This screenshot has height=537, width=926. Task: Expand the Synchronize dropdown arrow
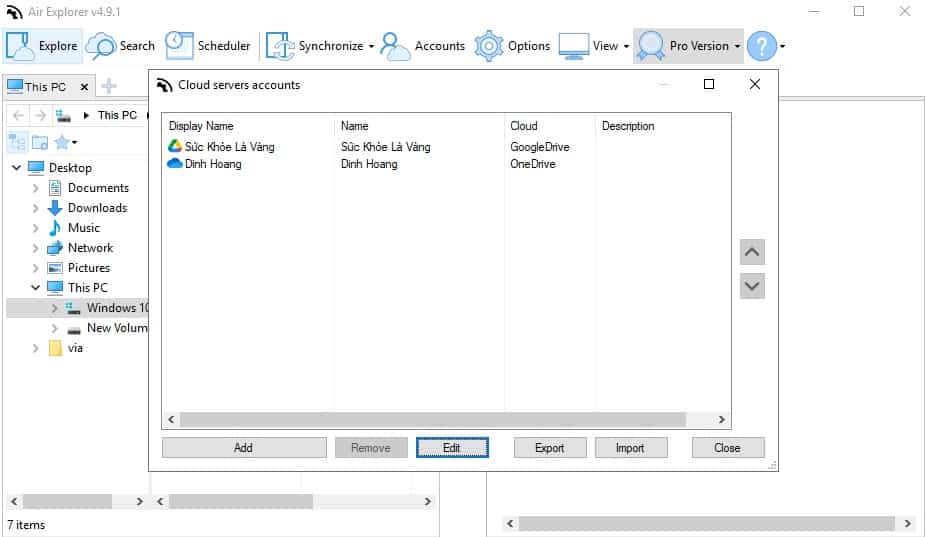pyautogui.click(x=371, y=46)
